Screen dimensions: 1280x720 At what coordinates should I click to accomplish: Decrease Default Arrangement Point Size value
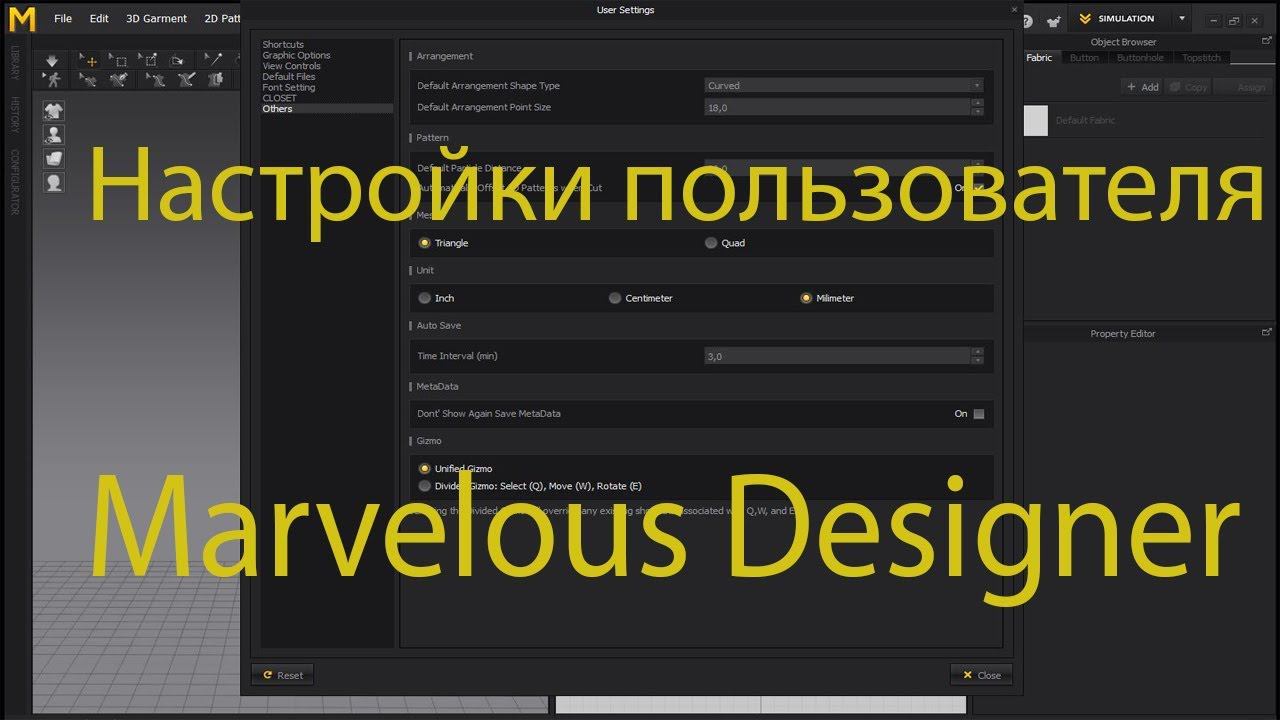point(977,111)
